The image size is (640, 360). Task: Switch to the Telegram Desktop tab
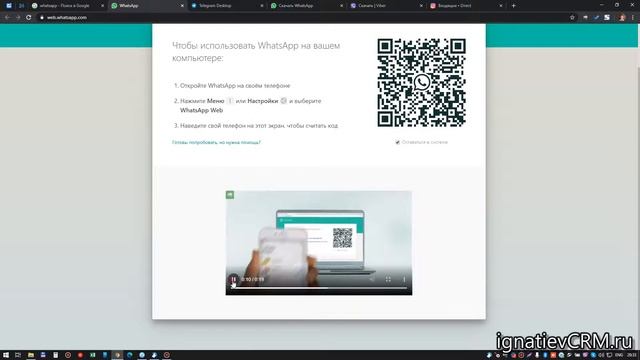pos(227,6)
